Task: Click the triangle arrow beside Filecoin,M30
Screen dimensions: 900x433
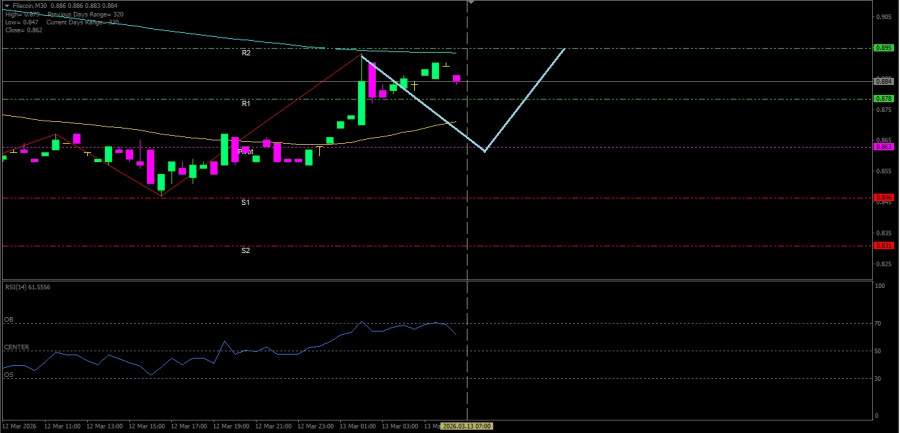Action: [6, 5]
